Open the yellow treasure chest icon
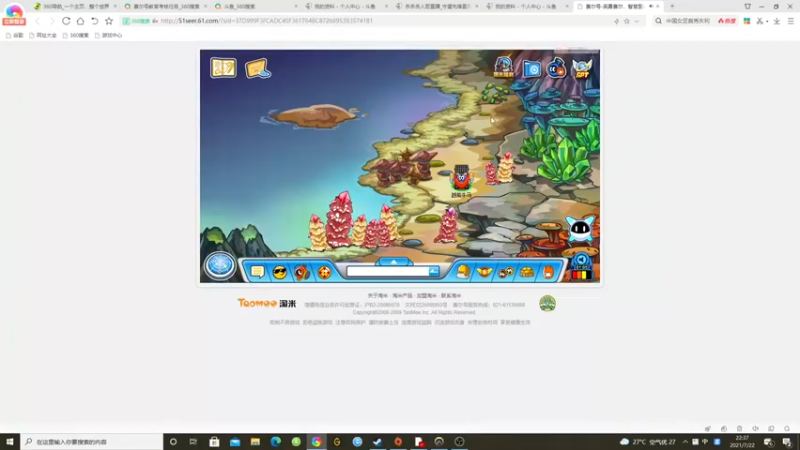The image size is (800, 450). [x=527, y=272]
